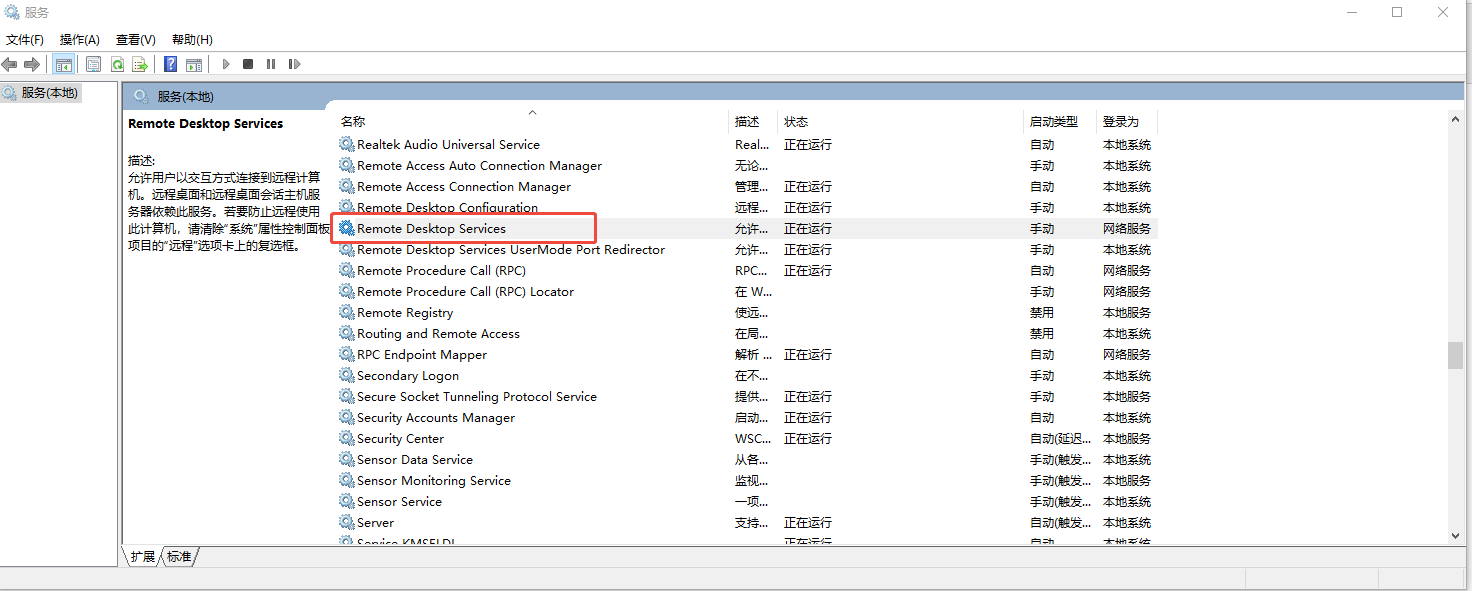Start the service with the play icon
Image resolution: width=1472 pixels, height=591 pixels.
pyautogui.click(x=226, y=64)
